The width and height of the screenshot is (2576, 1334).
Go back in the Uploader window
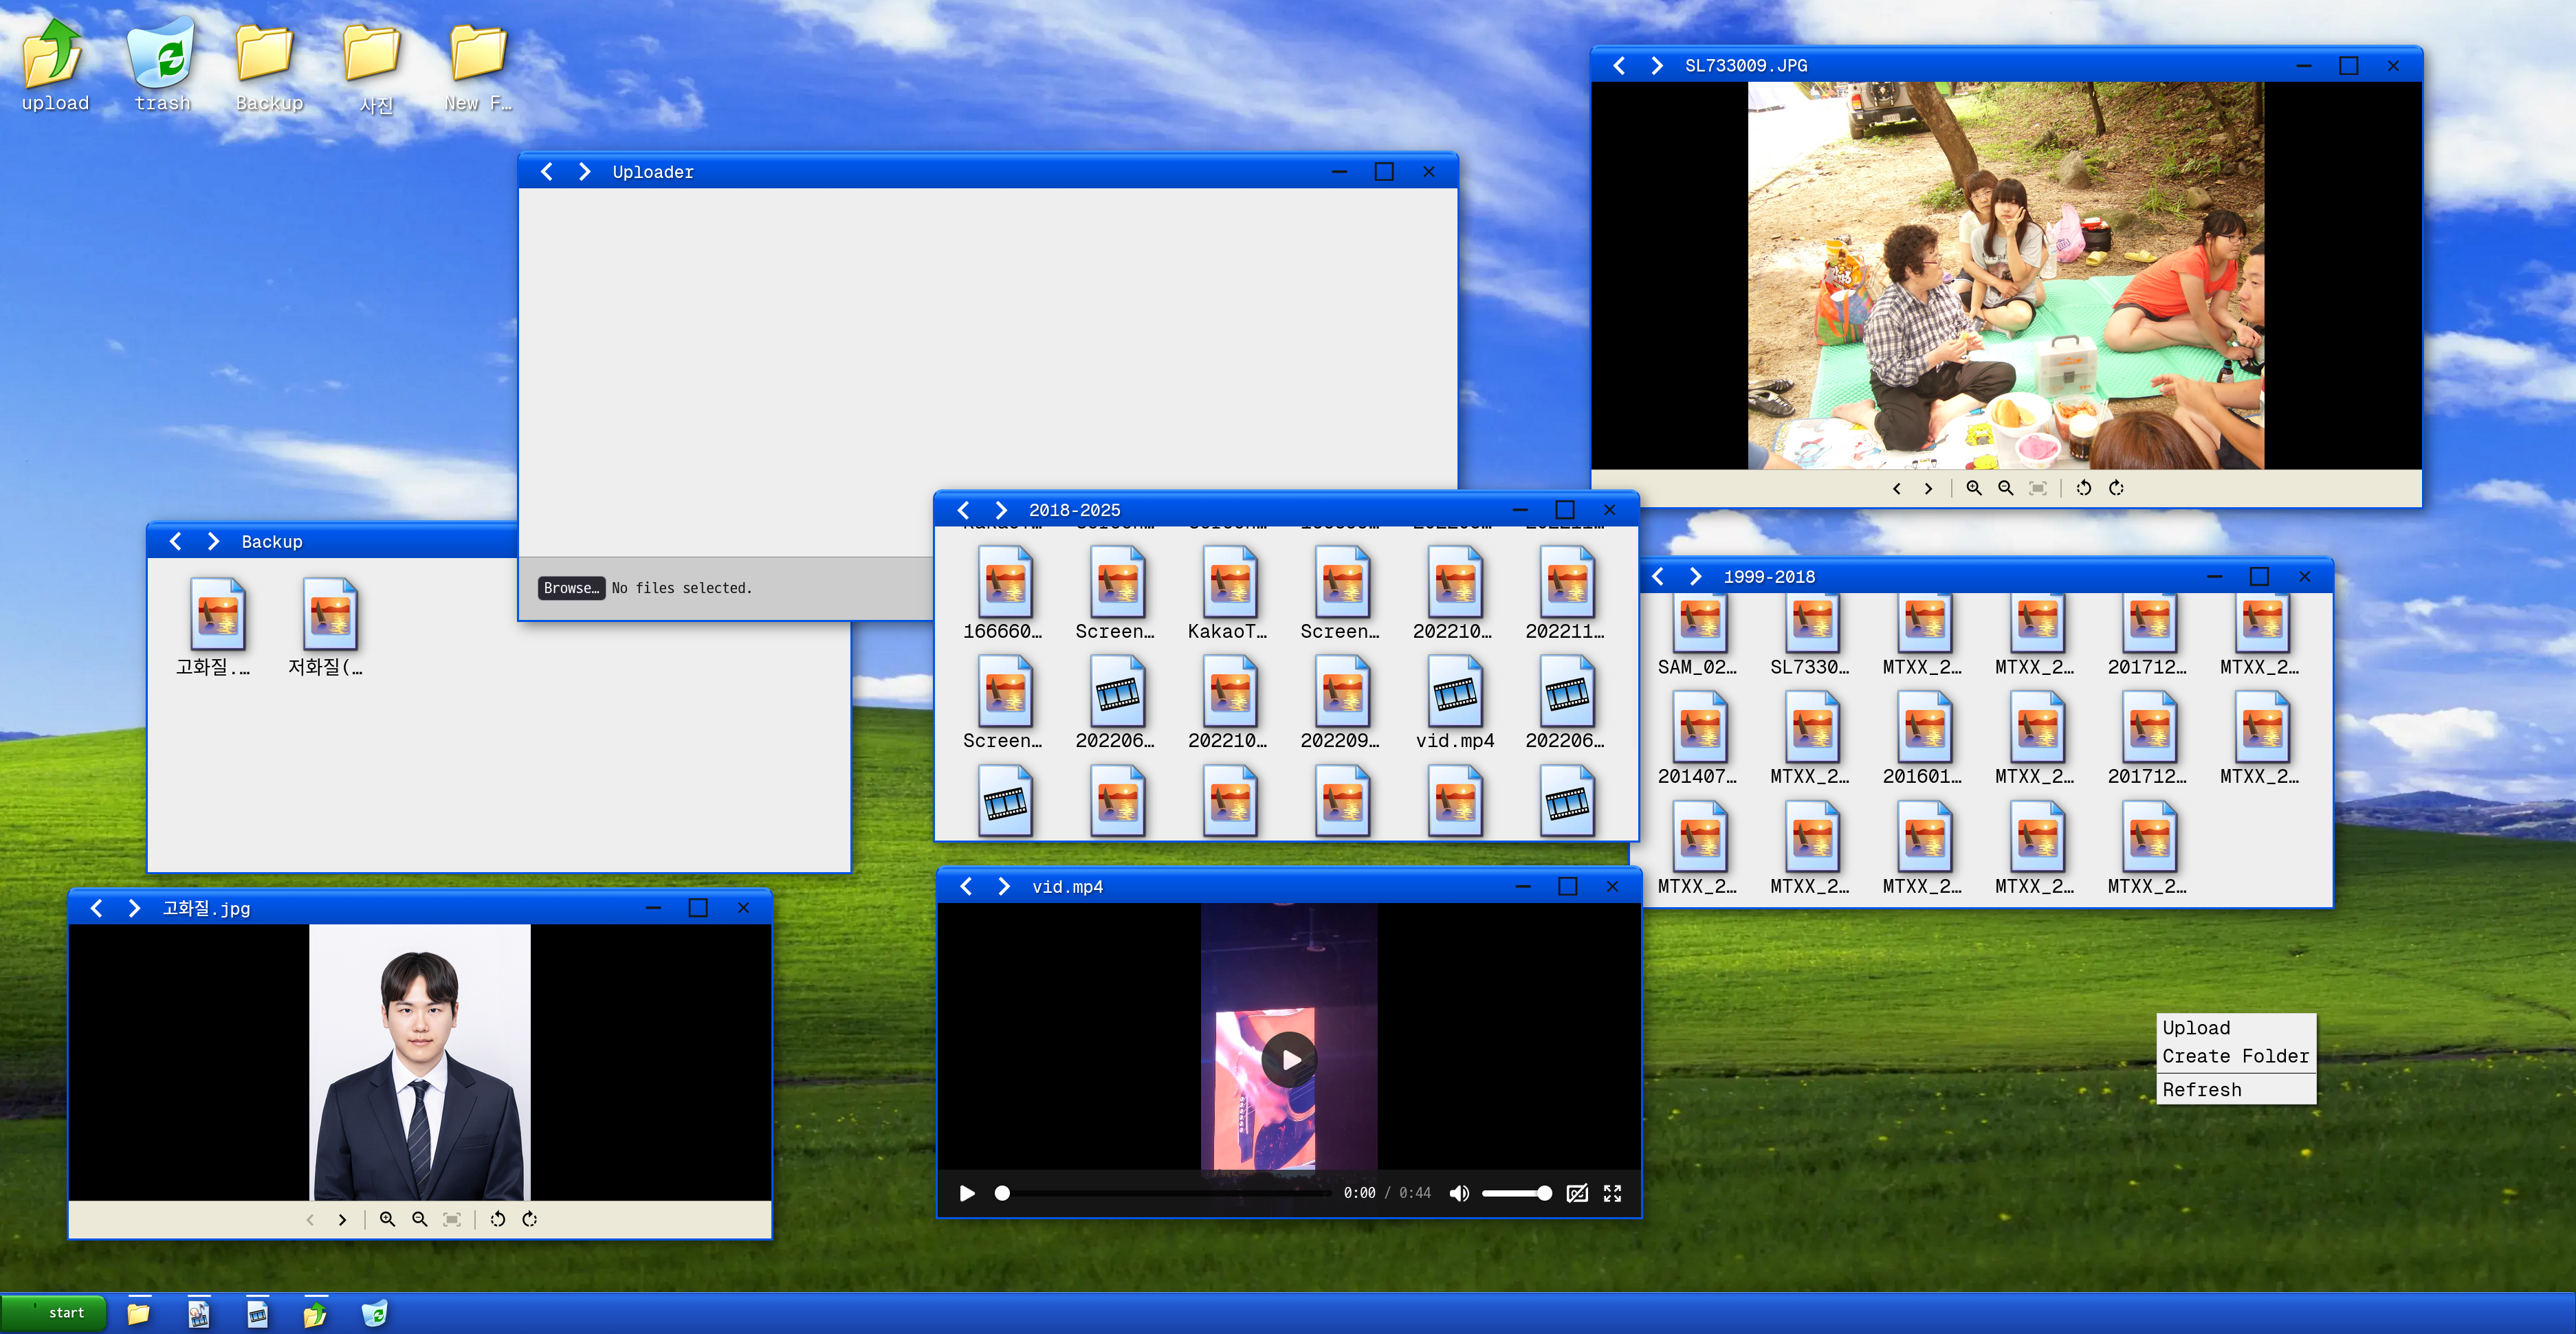coord(547,172)
